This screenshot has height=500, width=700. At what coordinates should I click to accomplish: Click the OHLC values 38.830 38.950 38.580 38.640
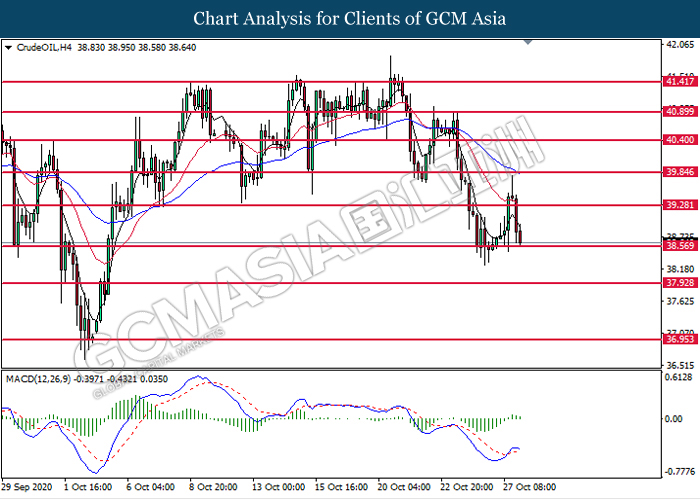137,47
